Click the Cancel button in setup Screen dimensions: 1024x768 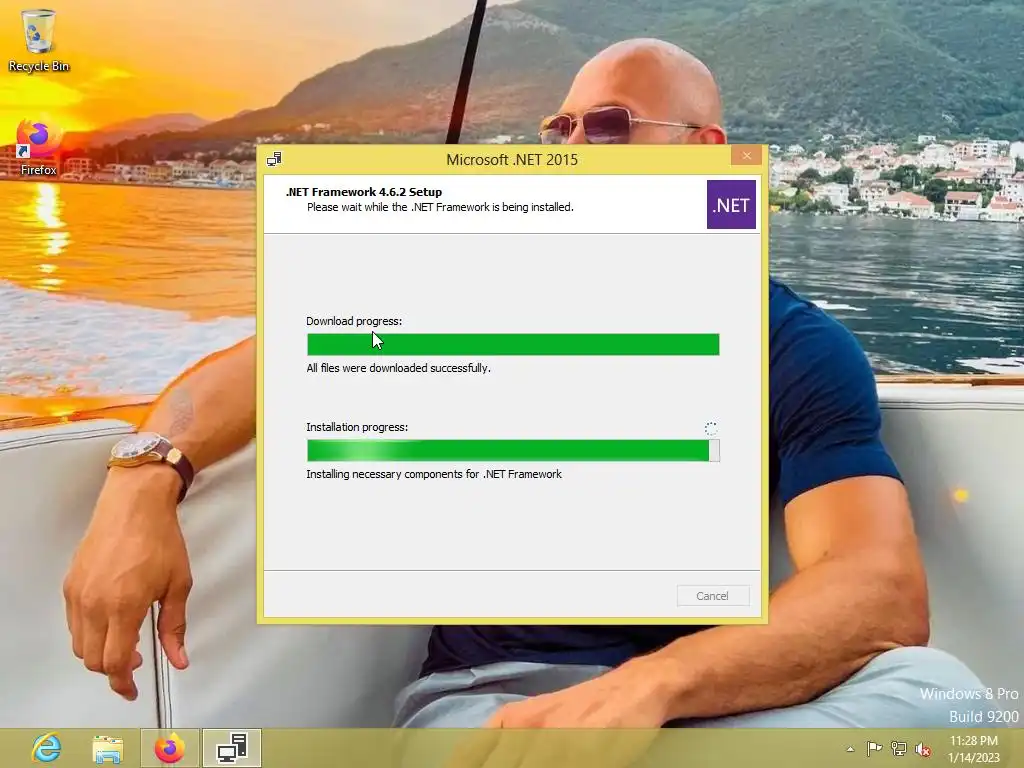(712, 596)
